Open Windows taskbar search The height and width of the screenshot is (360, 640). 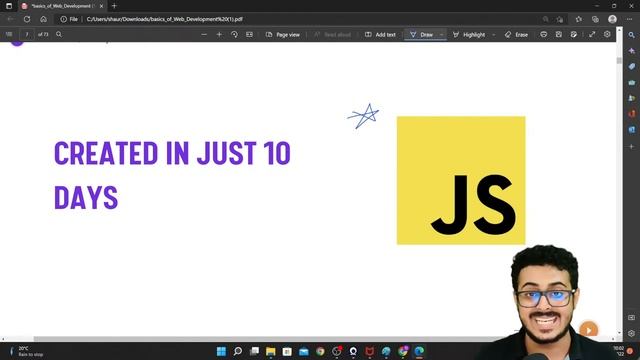click(238, 351)
